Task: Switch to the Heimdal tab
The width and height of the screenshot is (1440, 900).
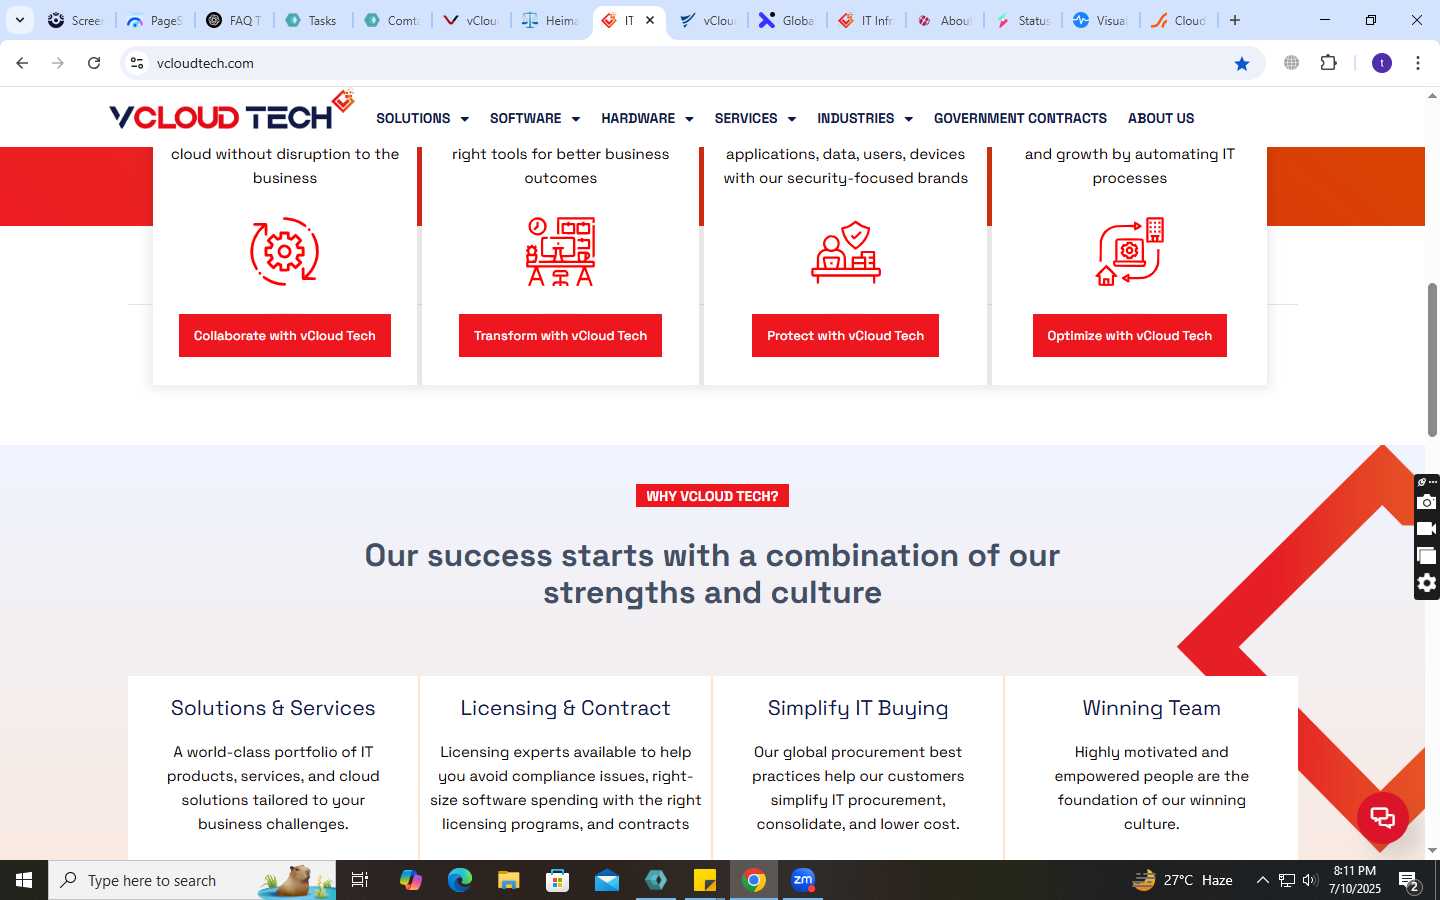Action: point(551,20)
